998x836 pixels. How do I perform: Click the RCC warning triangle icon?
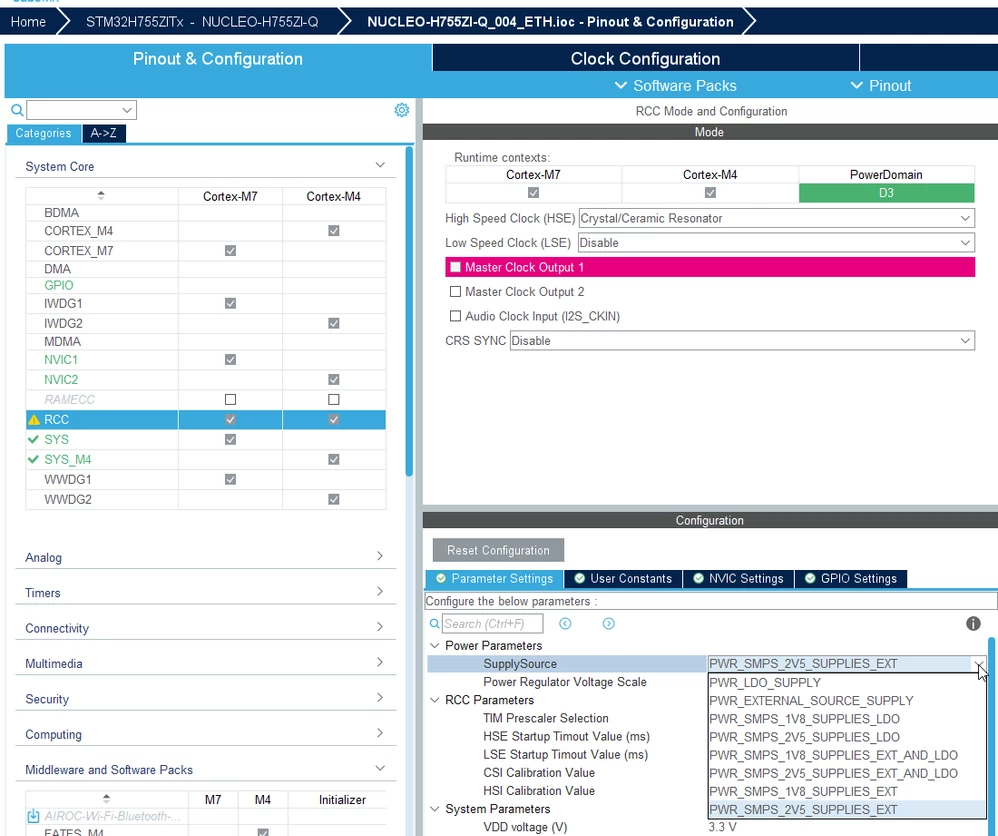pos(34,420)
